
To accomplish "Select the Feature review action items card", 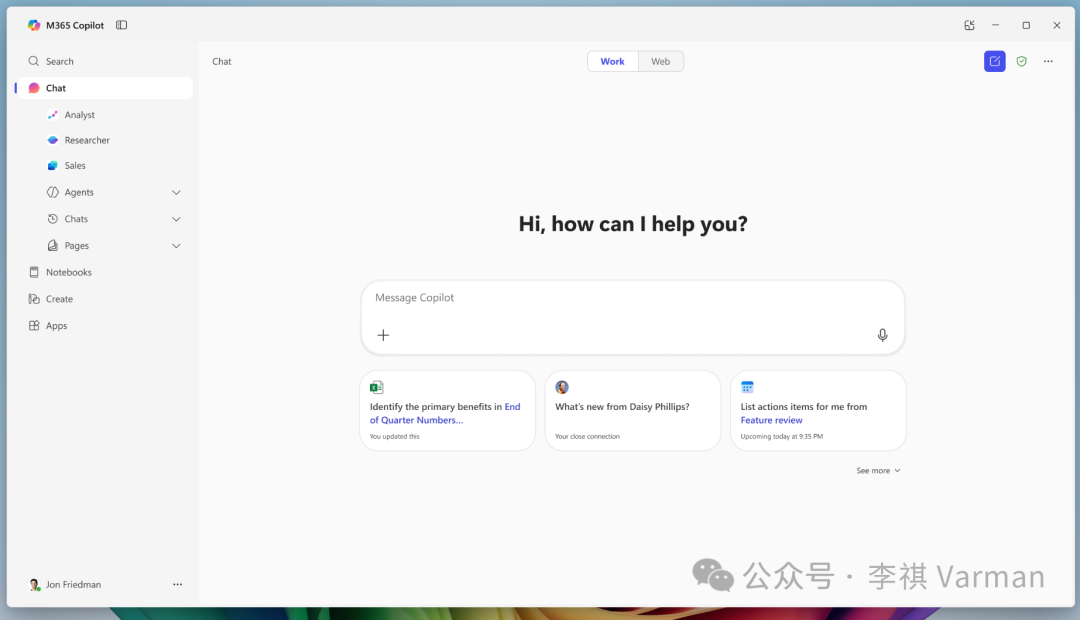I will tap(818, 411).
